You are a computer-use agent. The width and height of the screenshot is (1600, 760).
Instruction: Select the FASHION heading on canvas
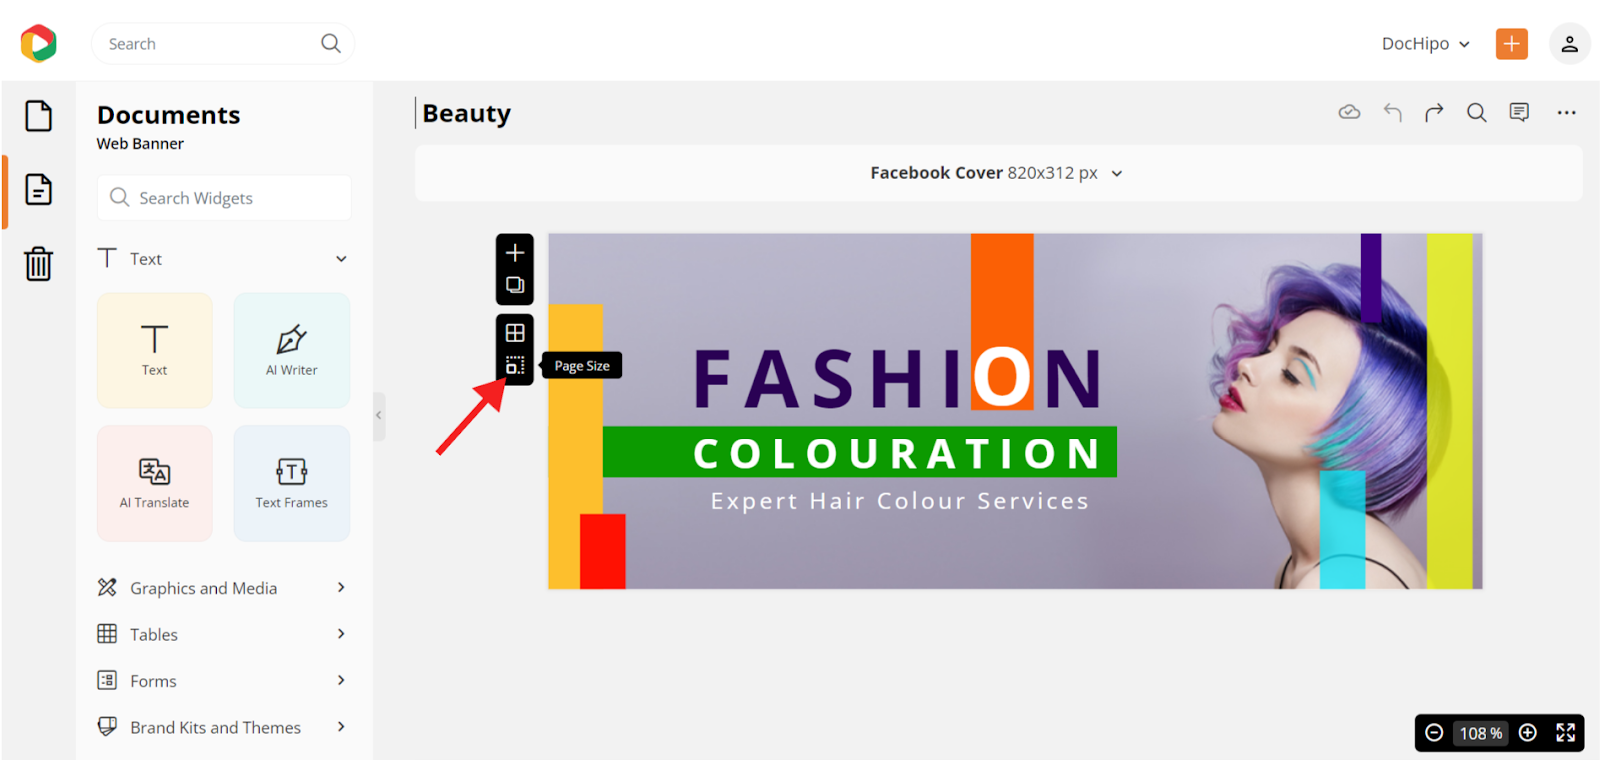(x=898, y=379)
